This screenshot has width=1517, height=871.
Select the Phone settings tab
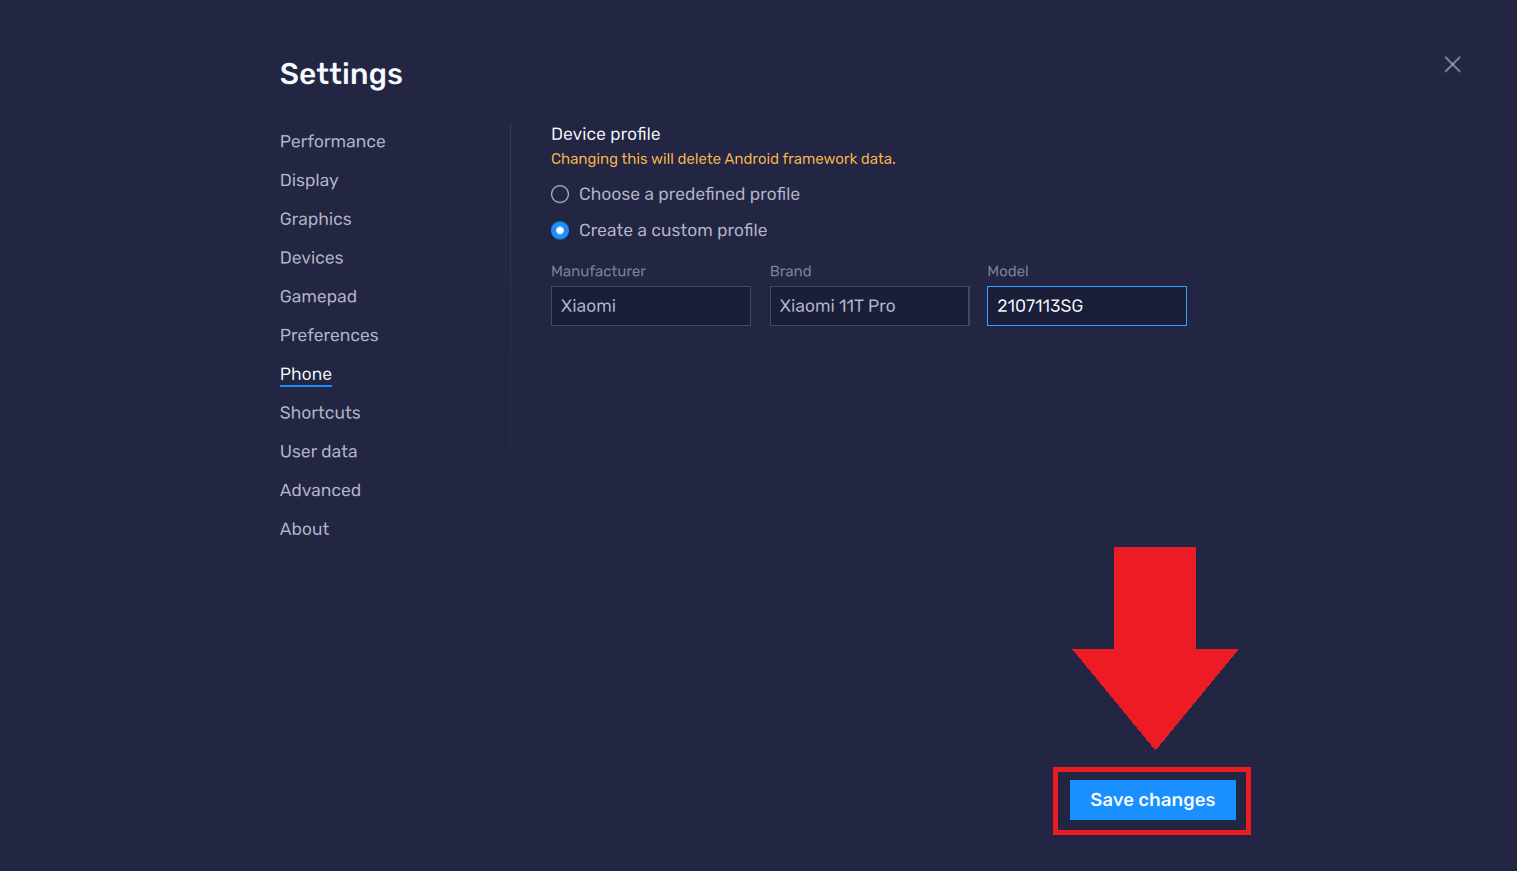pos(305,374)
